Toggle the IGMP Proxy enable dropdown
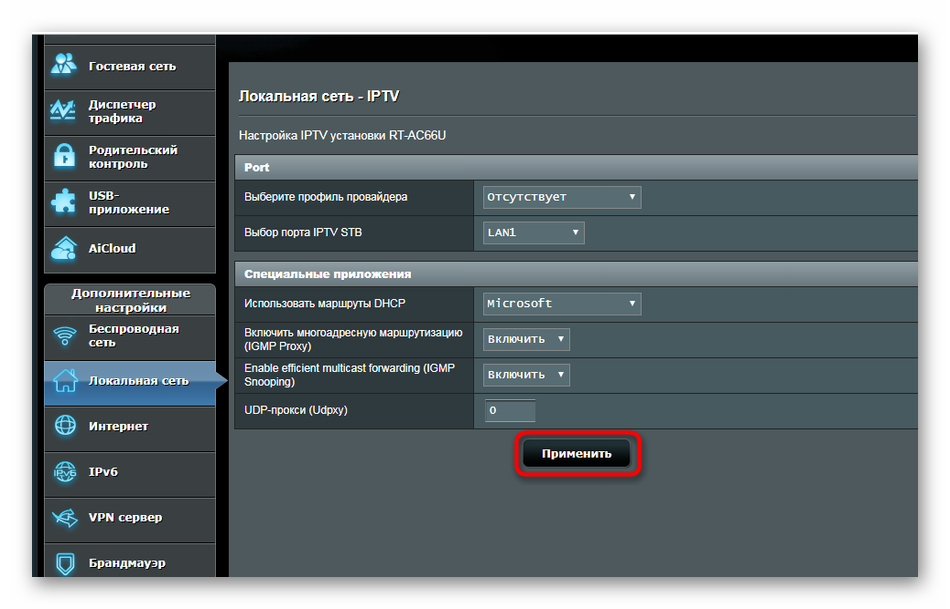 526,339
